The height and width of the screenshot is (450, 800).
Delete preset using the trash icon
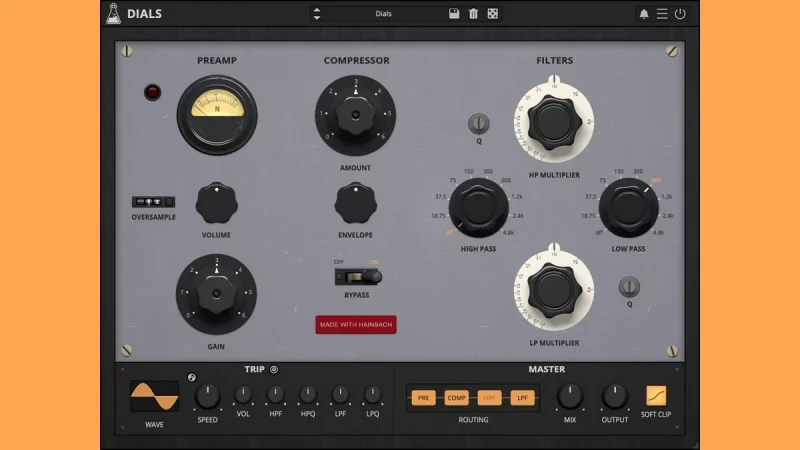(473, 14)
